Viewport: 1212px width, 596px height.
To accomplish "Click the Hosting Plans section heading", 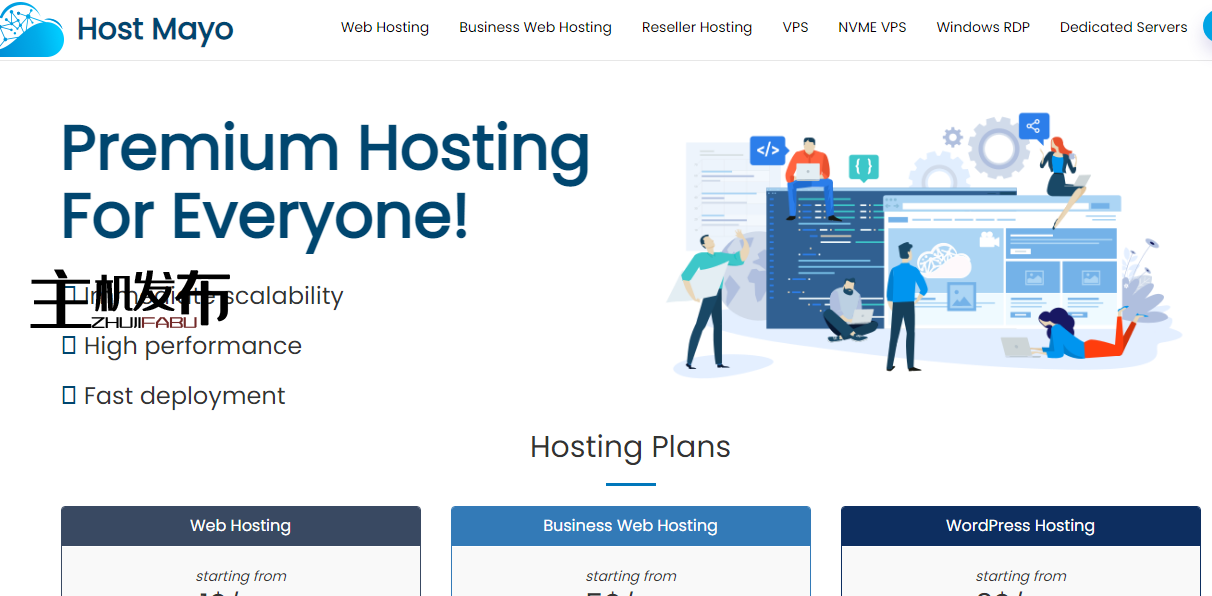I will pos(630,446).
